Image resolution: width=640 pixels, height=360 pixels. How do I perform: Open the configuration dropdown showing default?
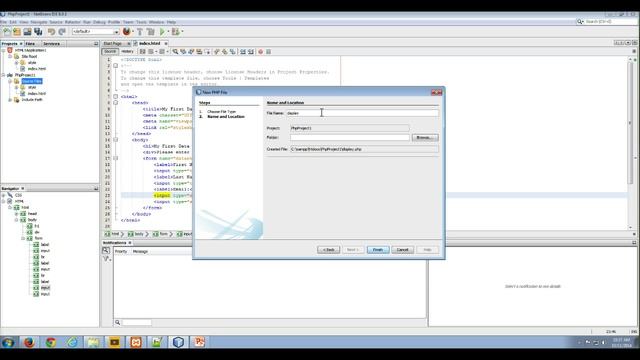pyautogui.click(x=96, y=31)
